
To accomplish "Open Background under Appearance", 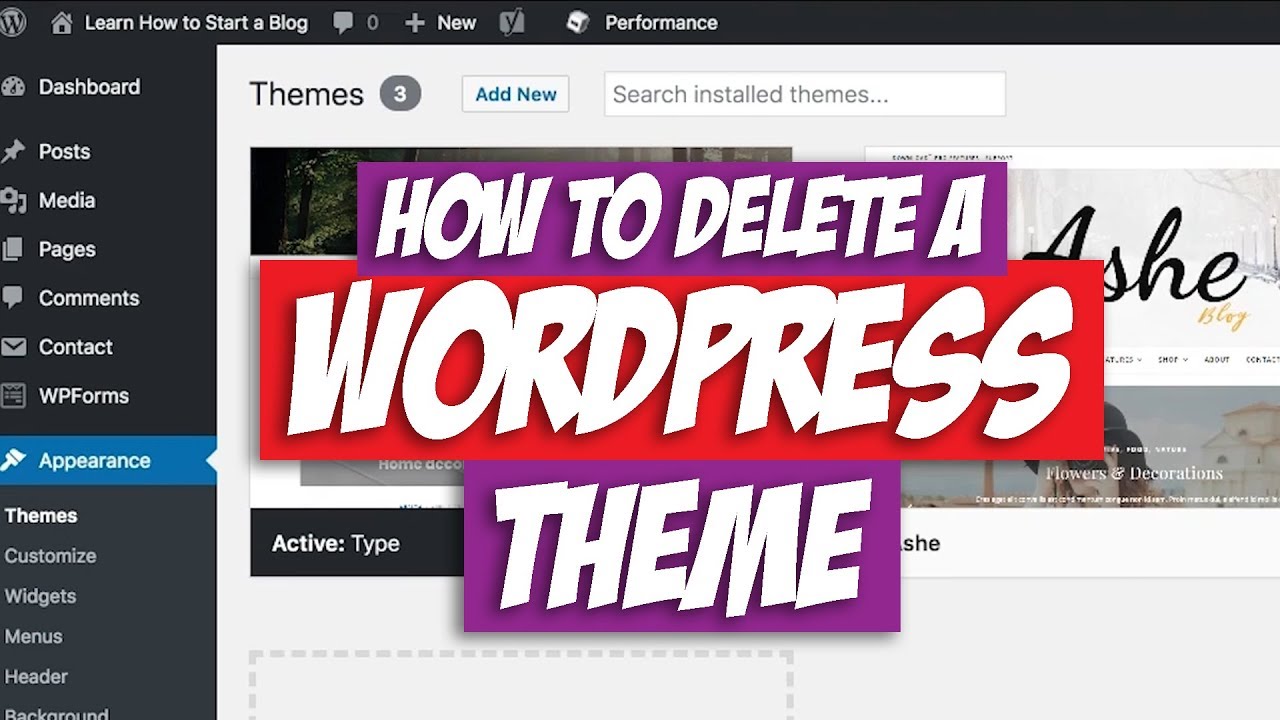I will pos(56,715).
